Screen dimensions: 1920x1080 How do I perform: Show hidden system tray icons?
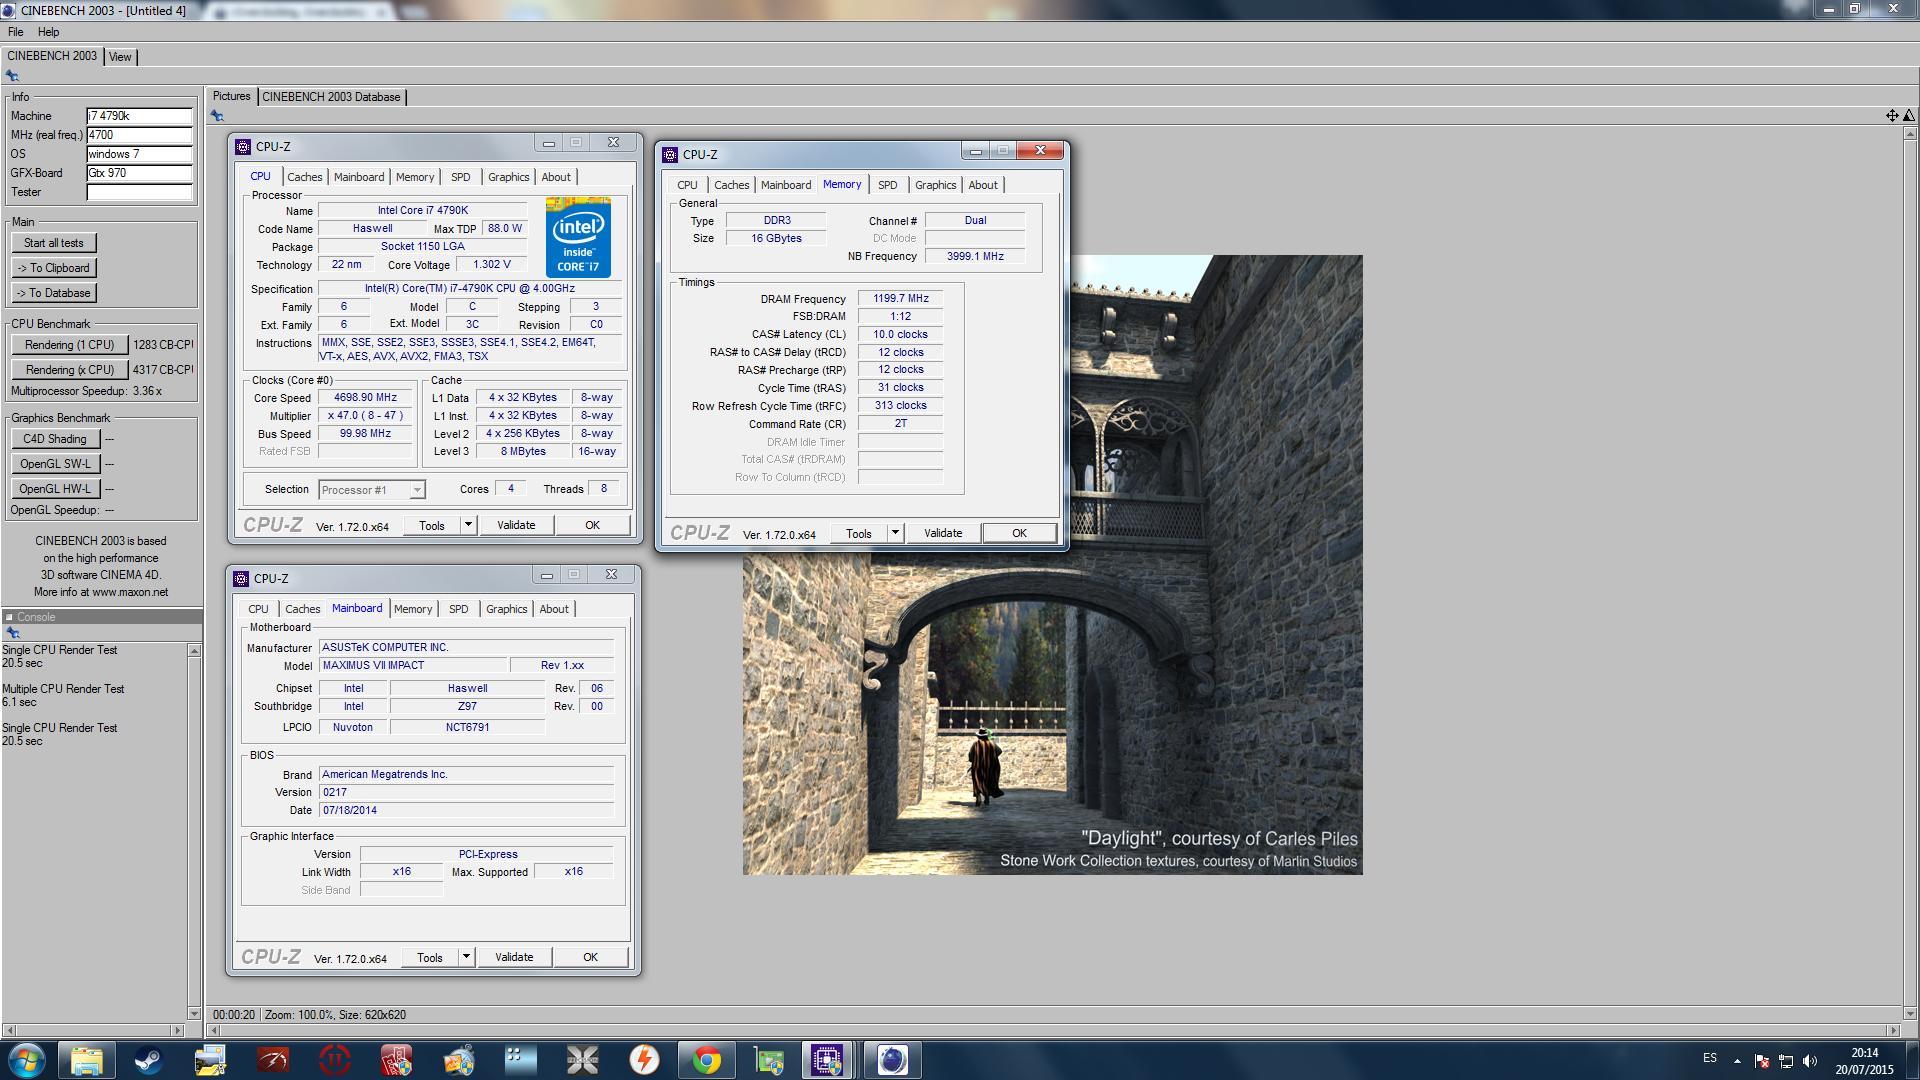coord(1737,1060)
